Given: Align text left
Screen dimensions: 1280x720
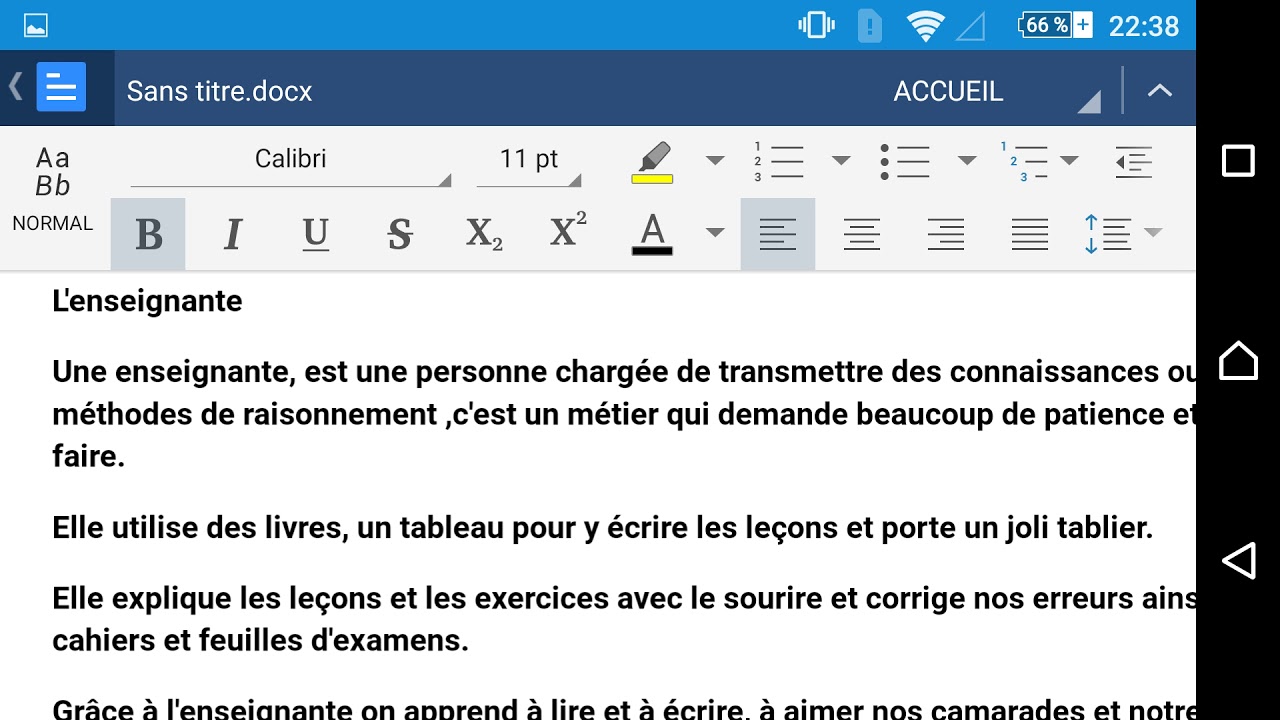Looking at the screenshot, I should point(778,234).
